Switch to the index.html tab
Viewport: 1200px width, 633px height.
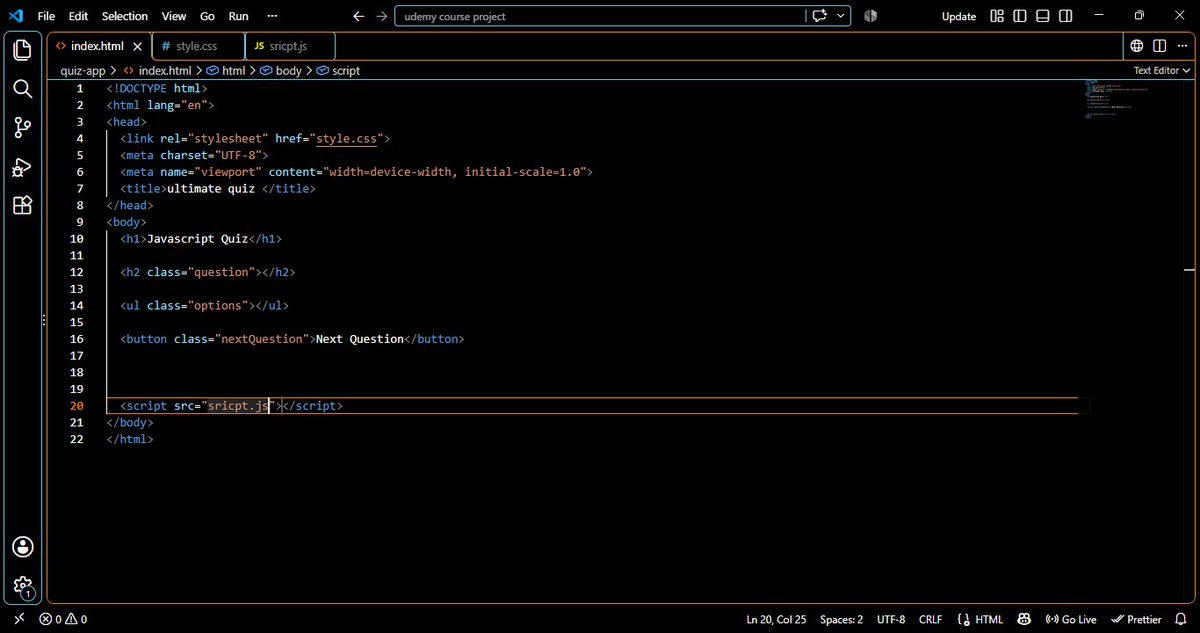point(99,46)
